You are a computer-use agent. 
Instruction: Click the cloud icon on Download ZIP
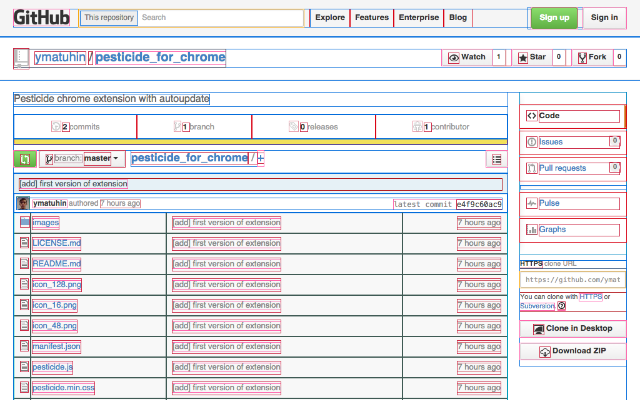click(545, 352)
